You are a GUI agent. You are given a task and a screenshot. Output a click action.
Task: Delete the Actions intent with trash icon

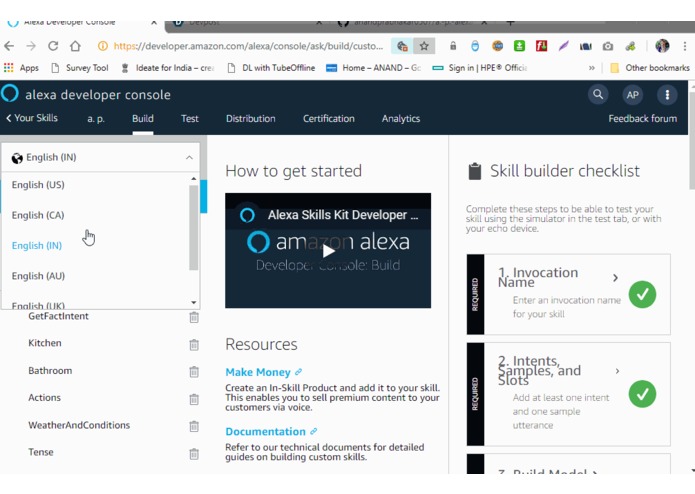pos(194,399)
